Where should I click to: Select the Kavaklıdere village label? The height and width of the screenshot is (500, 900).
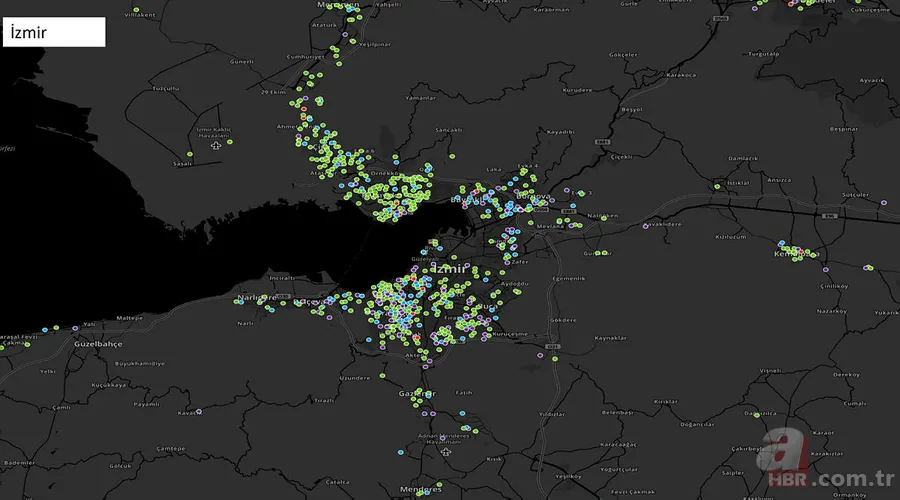click(x=662, y=224)
